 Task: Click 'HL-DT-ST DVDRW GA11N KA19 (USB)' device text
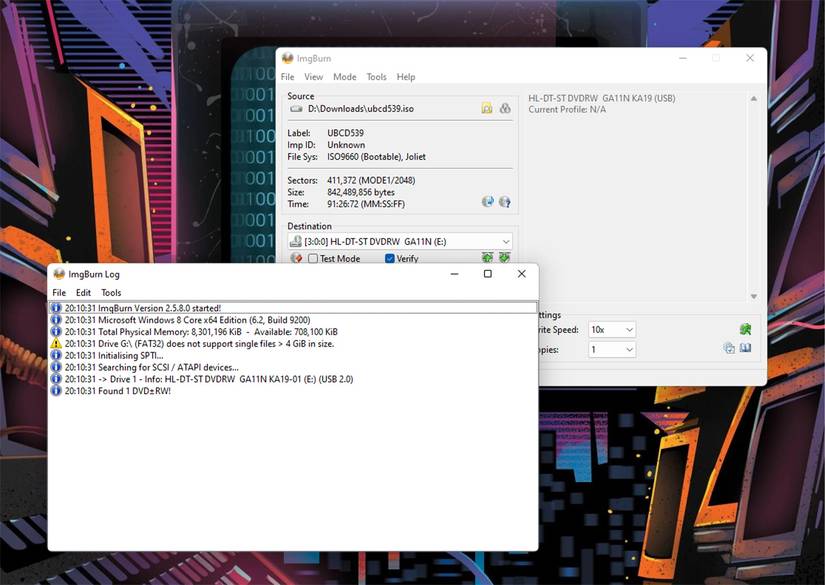click(602, 98)
